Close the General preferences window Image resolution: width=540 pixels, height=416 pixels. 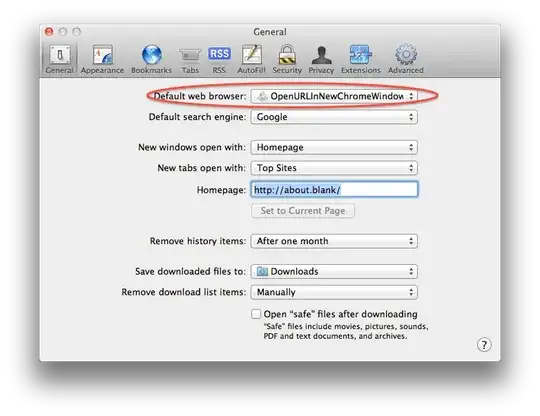pos(49,32)
